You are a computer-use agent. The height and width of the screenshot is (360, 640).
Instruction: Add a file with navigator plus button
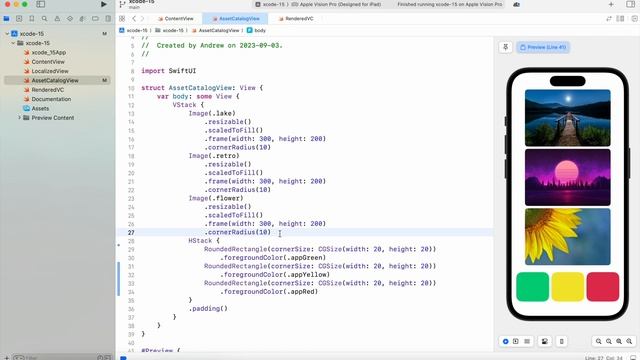tap(7, 358)
